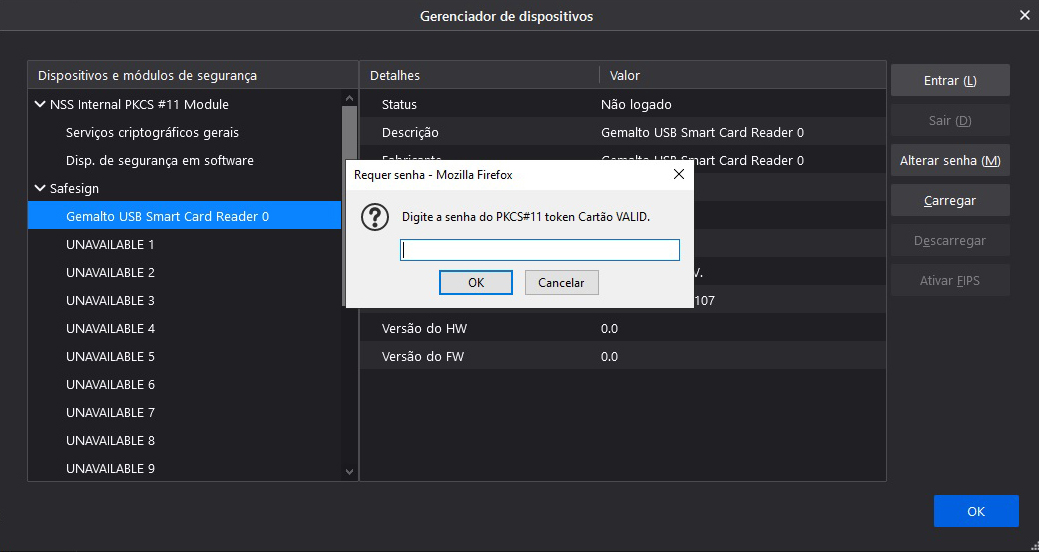Collapse the NSS Internal PKCS #11 Module node
The image size is (1039, 552).
40,104
